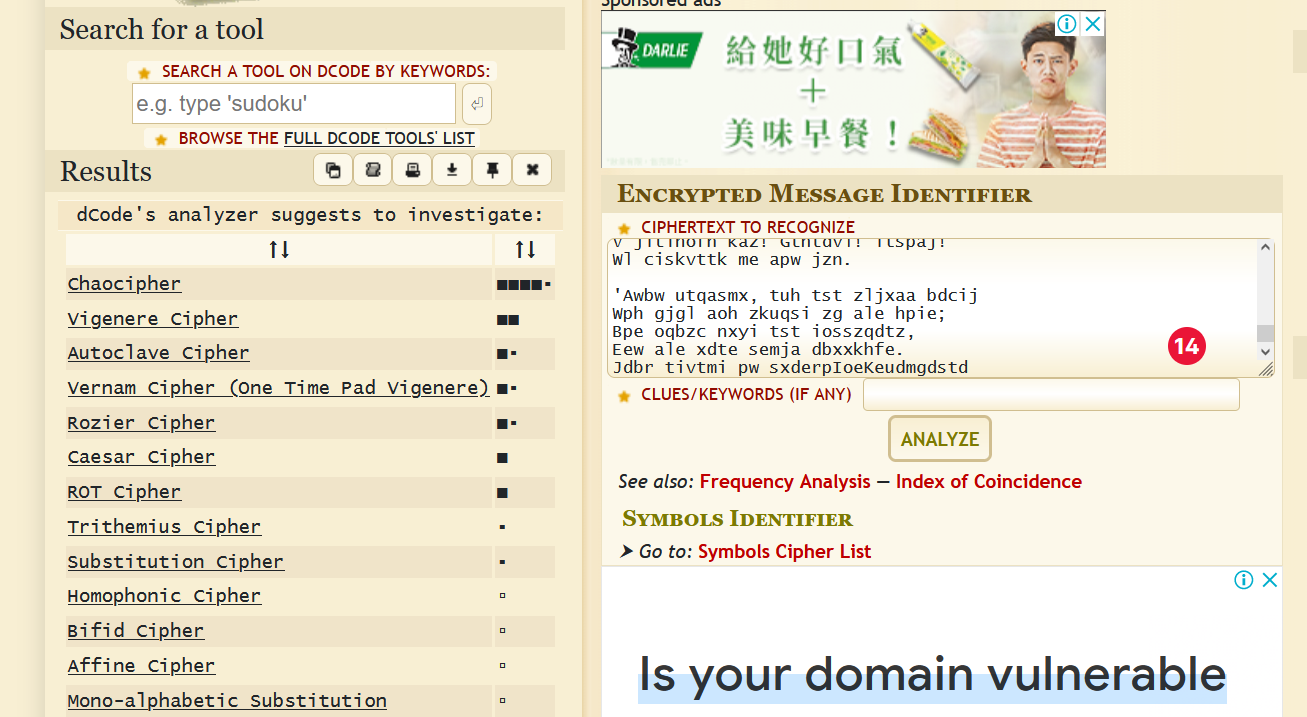This screenshot has width=1307, height=717.
Task: Open the info icon on the Darlie ad
Action: point(1067,24)
